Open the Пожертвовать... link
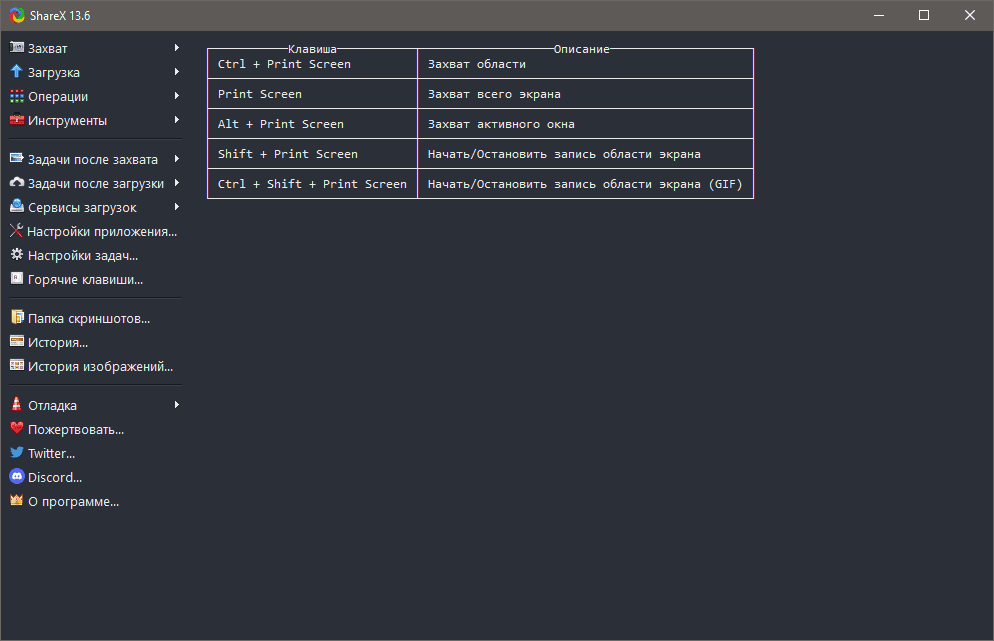Image resolution: width=994 pixels, height=641 pixels. coord(95,429)
